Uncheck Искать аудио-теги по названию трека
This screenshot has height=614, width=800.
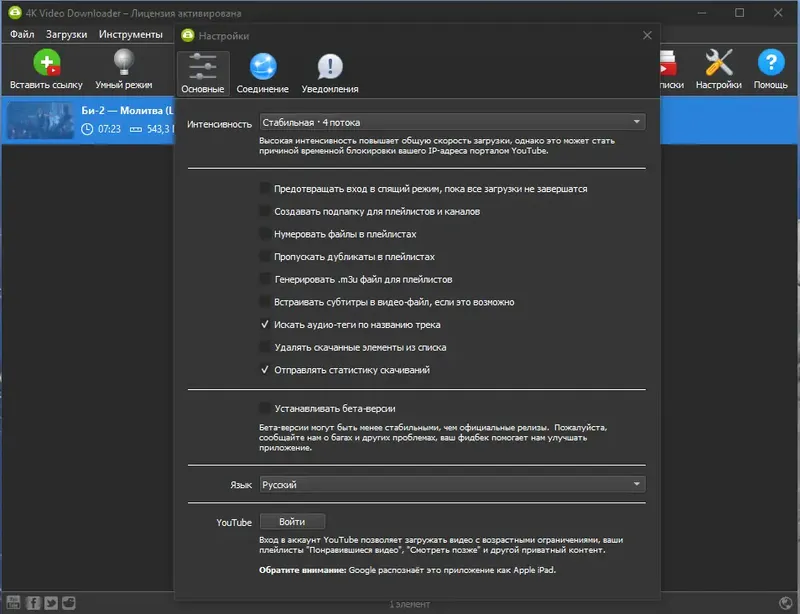pos(265,325)
